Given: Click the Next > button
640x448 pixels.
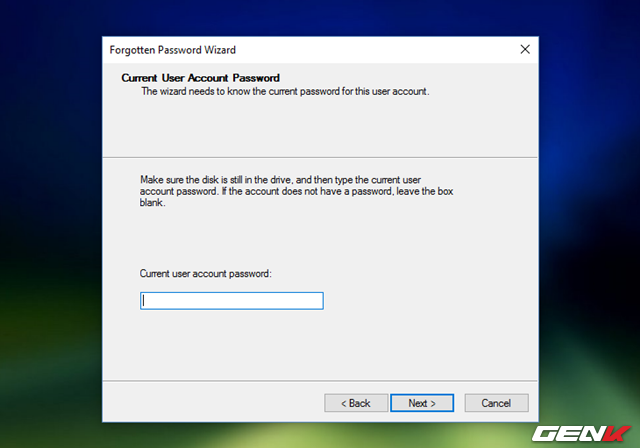Looking at the screenshot, I should (x=422, y=403).
